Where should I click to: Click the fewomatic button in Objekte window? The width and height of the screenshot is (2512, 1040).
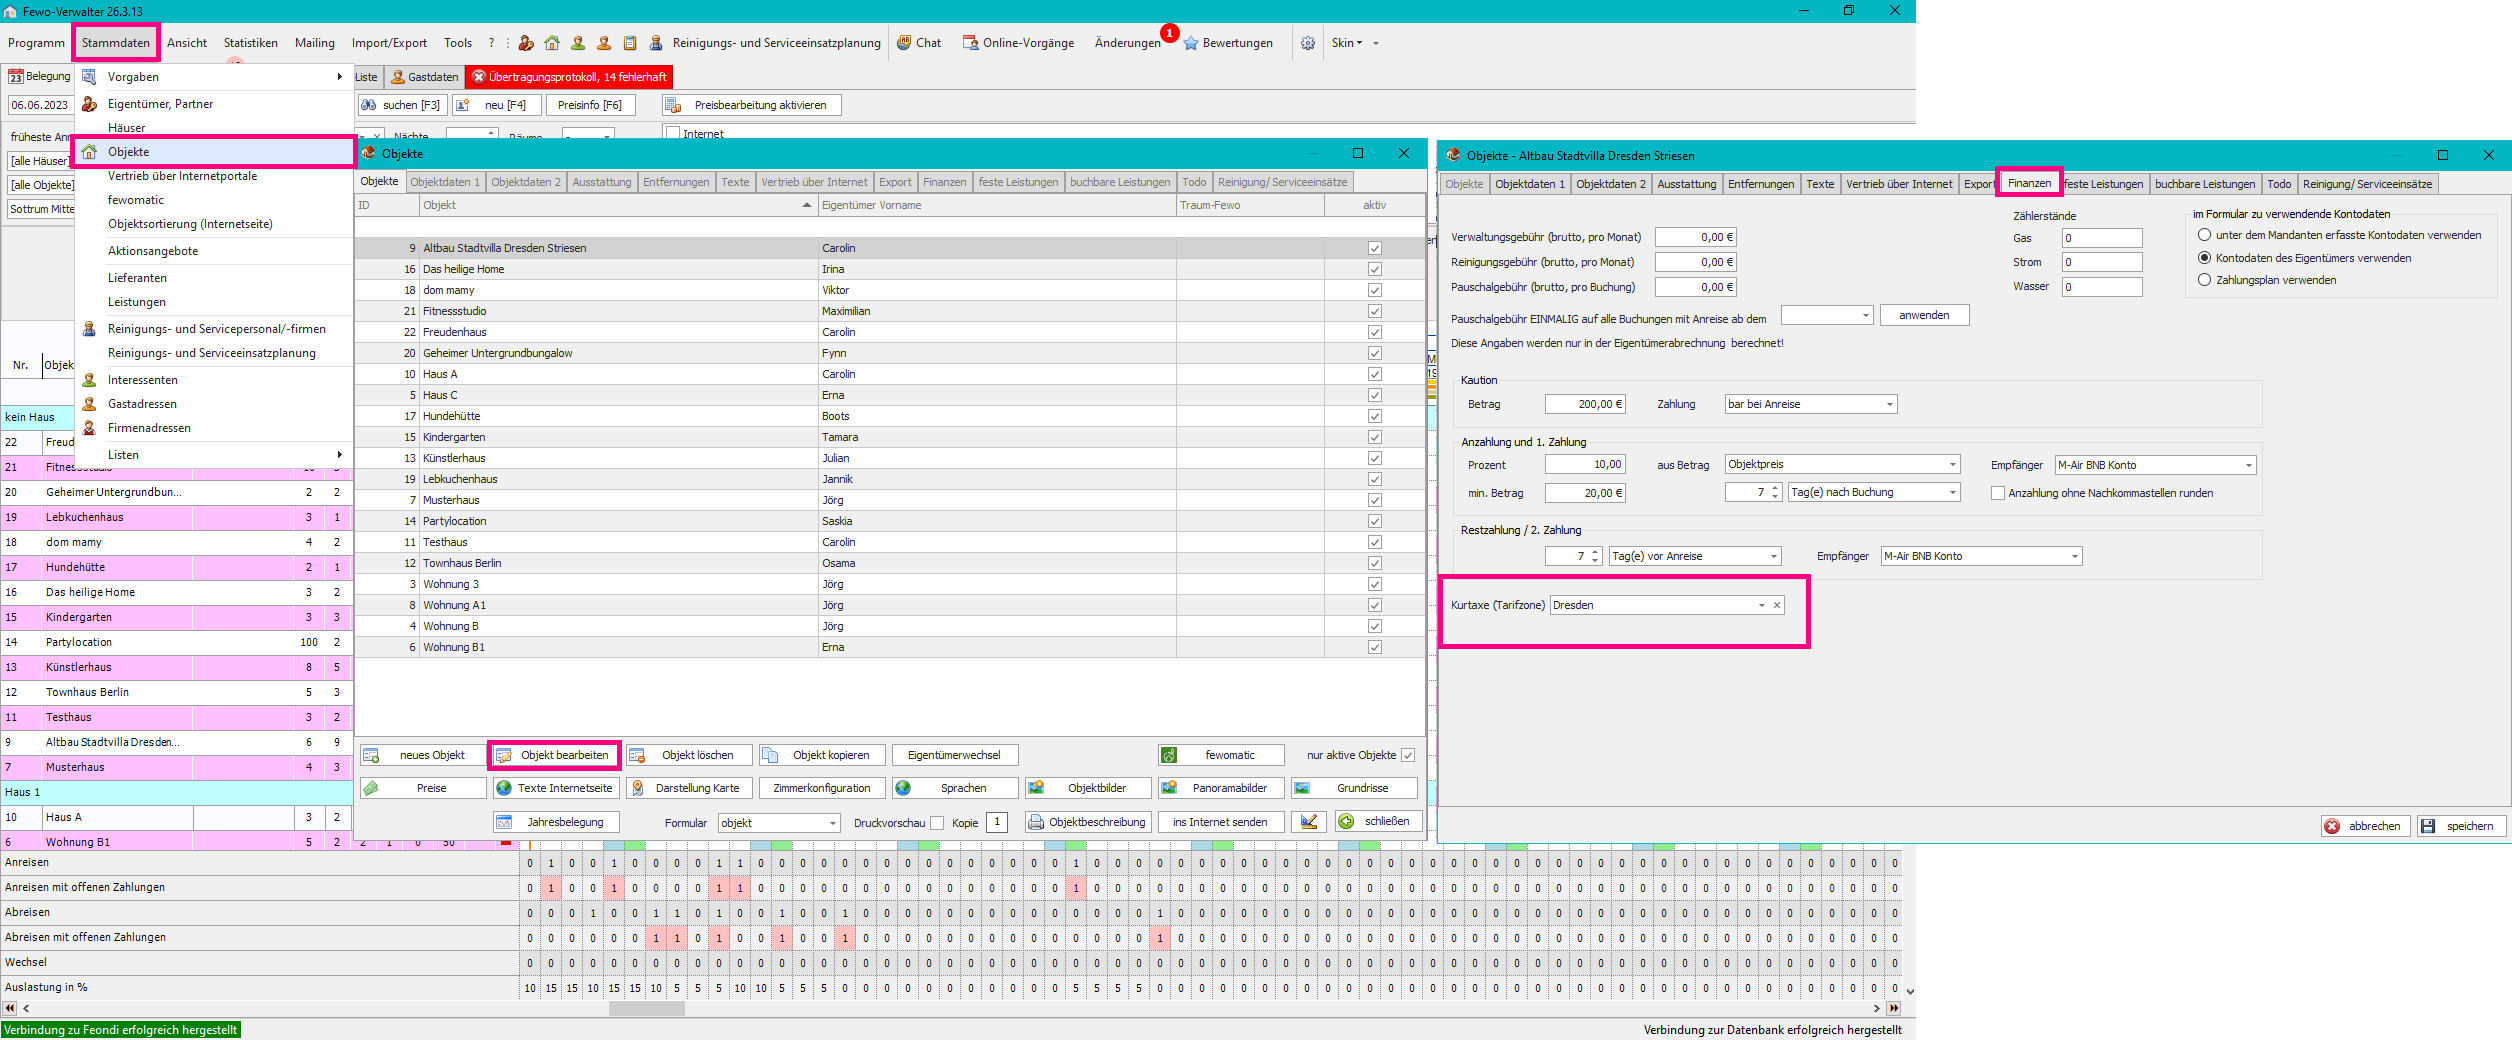coord(1221,755)
